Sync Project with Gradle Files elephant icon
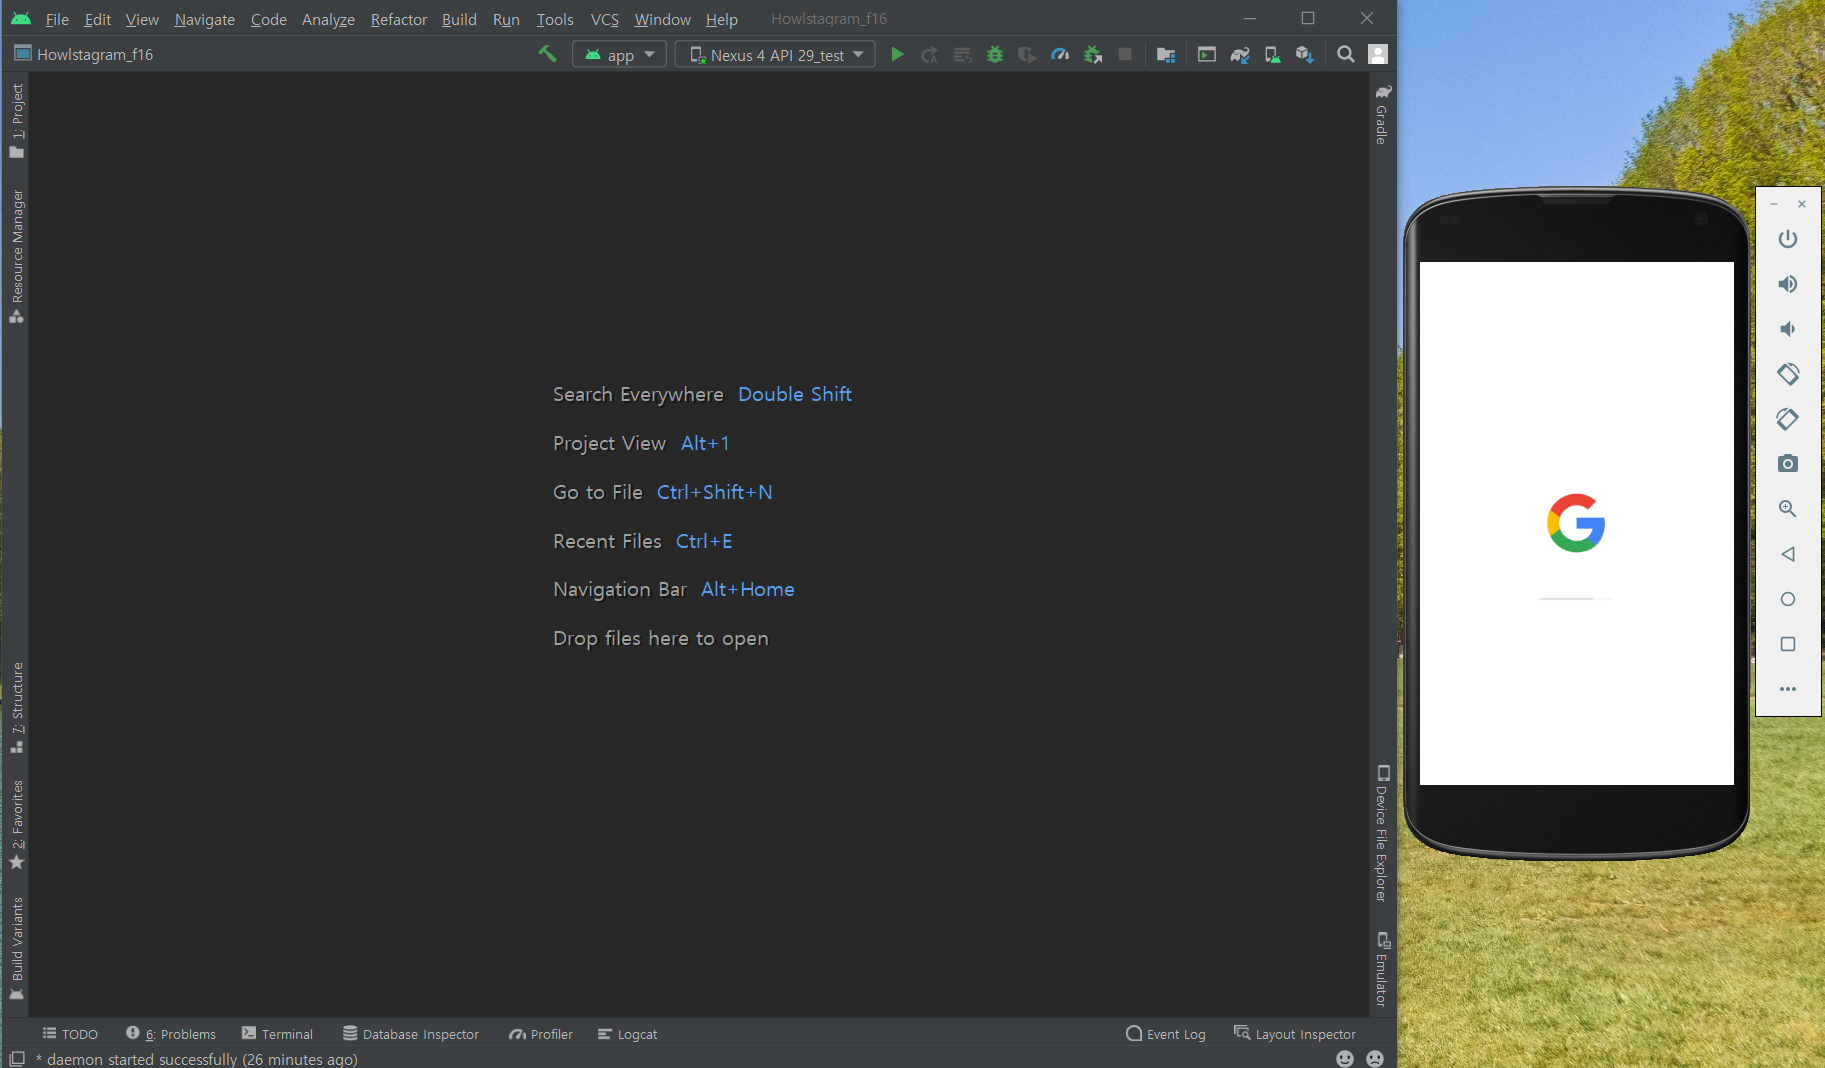Image resolution: width=1825 pixels, height=1068 pixels. [1240, 54]
